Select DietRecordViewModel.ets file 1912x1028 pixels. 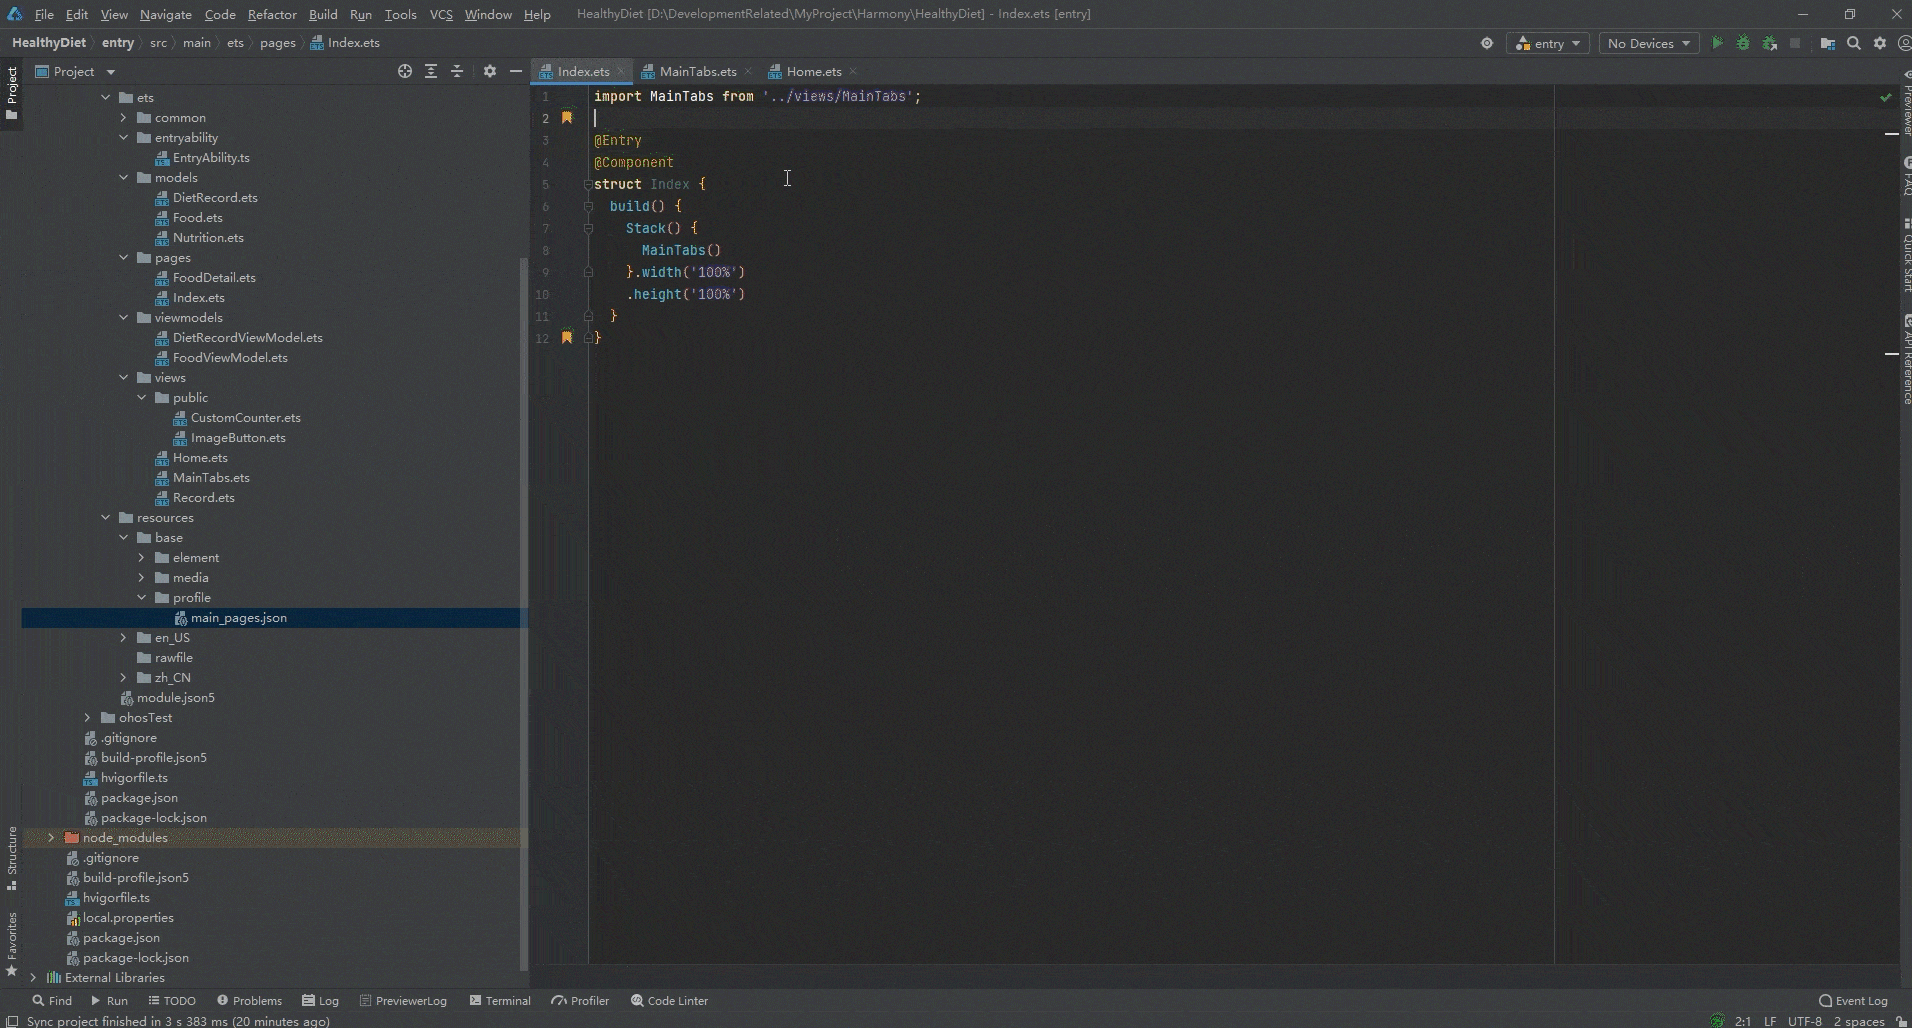tap(247, 338)
